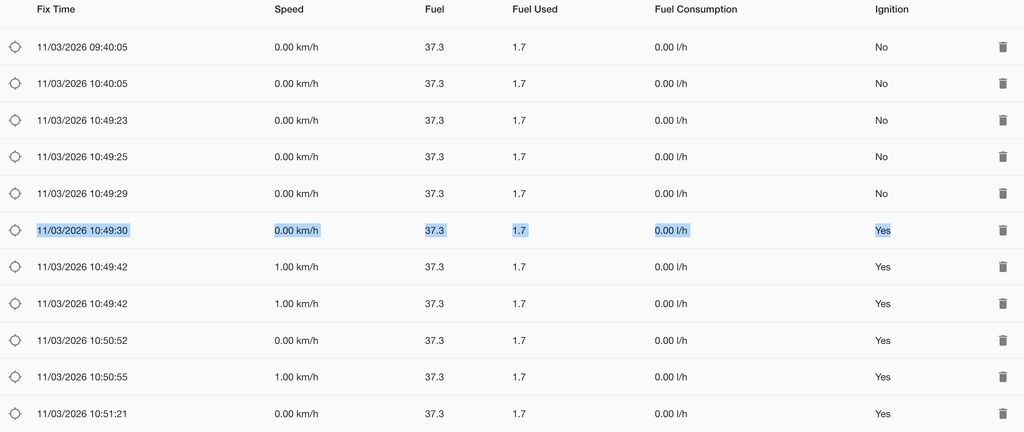This screenshot has width=1024, height=432.
Task: Remove the 10:40:05 position record
Action: click(x=1002, y=84)
